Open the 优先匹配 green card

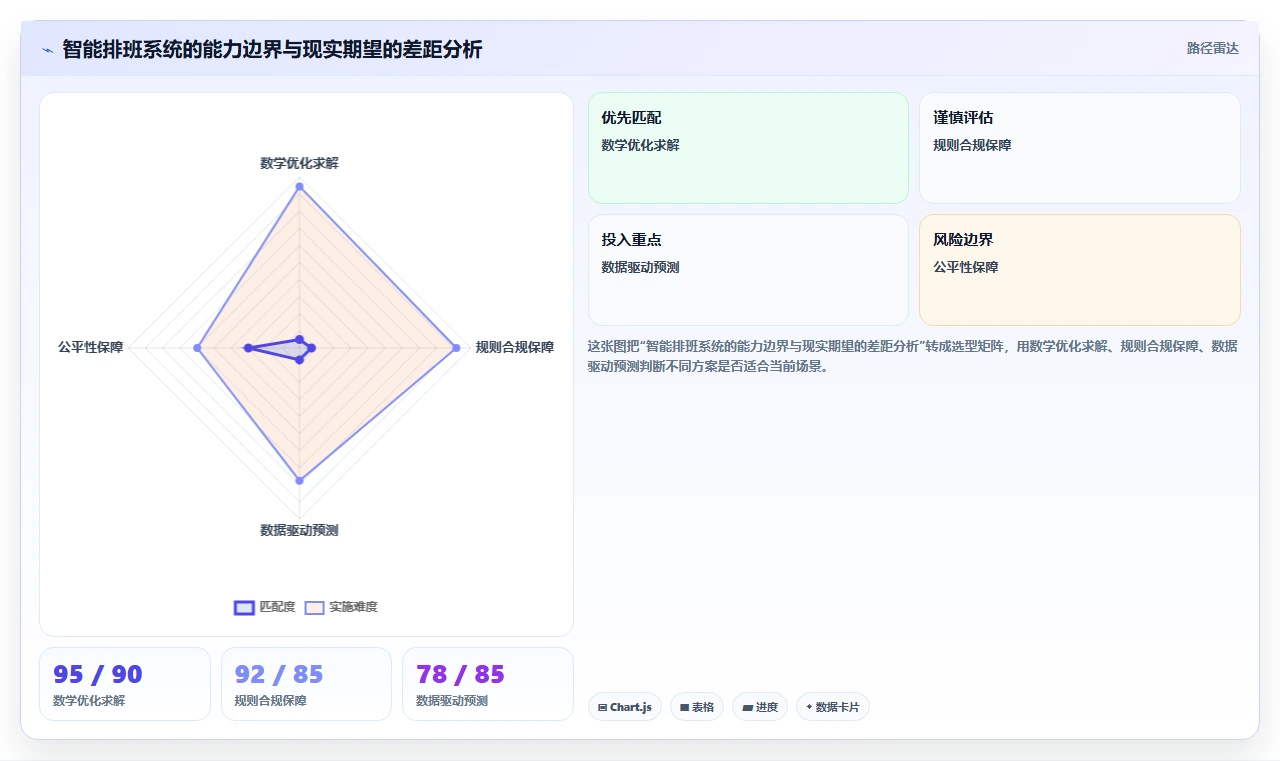tap(748, 148)
